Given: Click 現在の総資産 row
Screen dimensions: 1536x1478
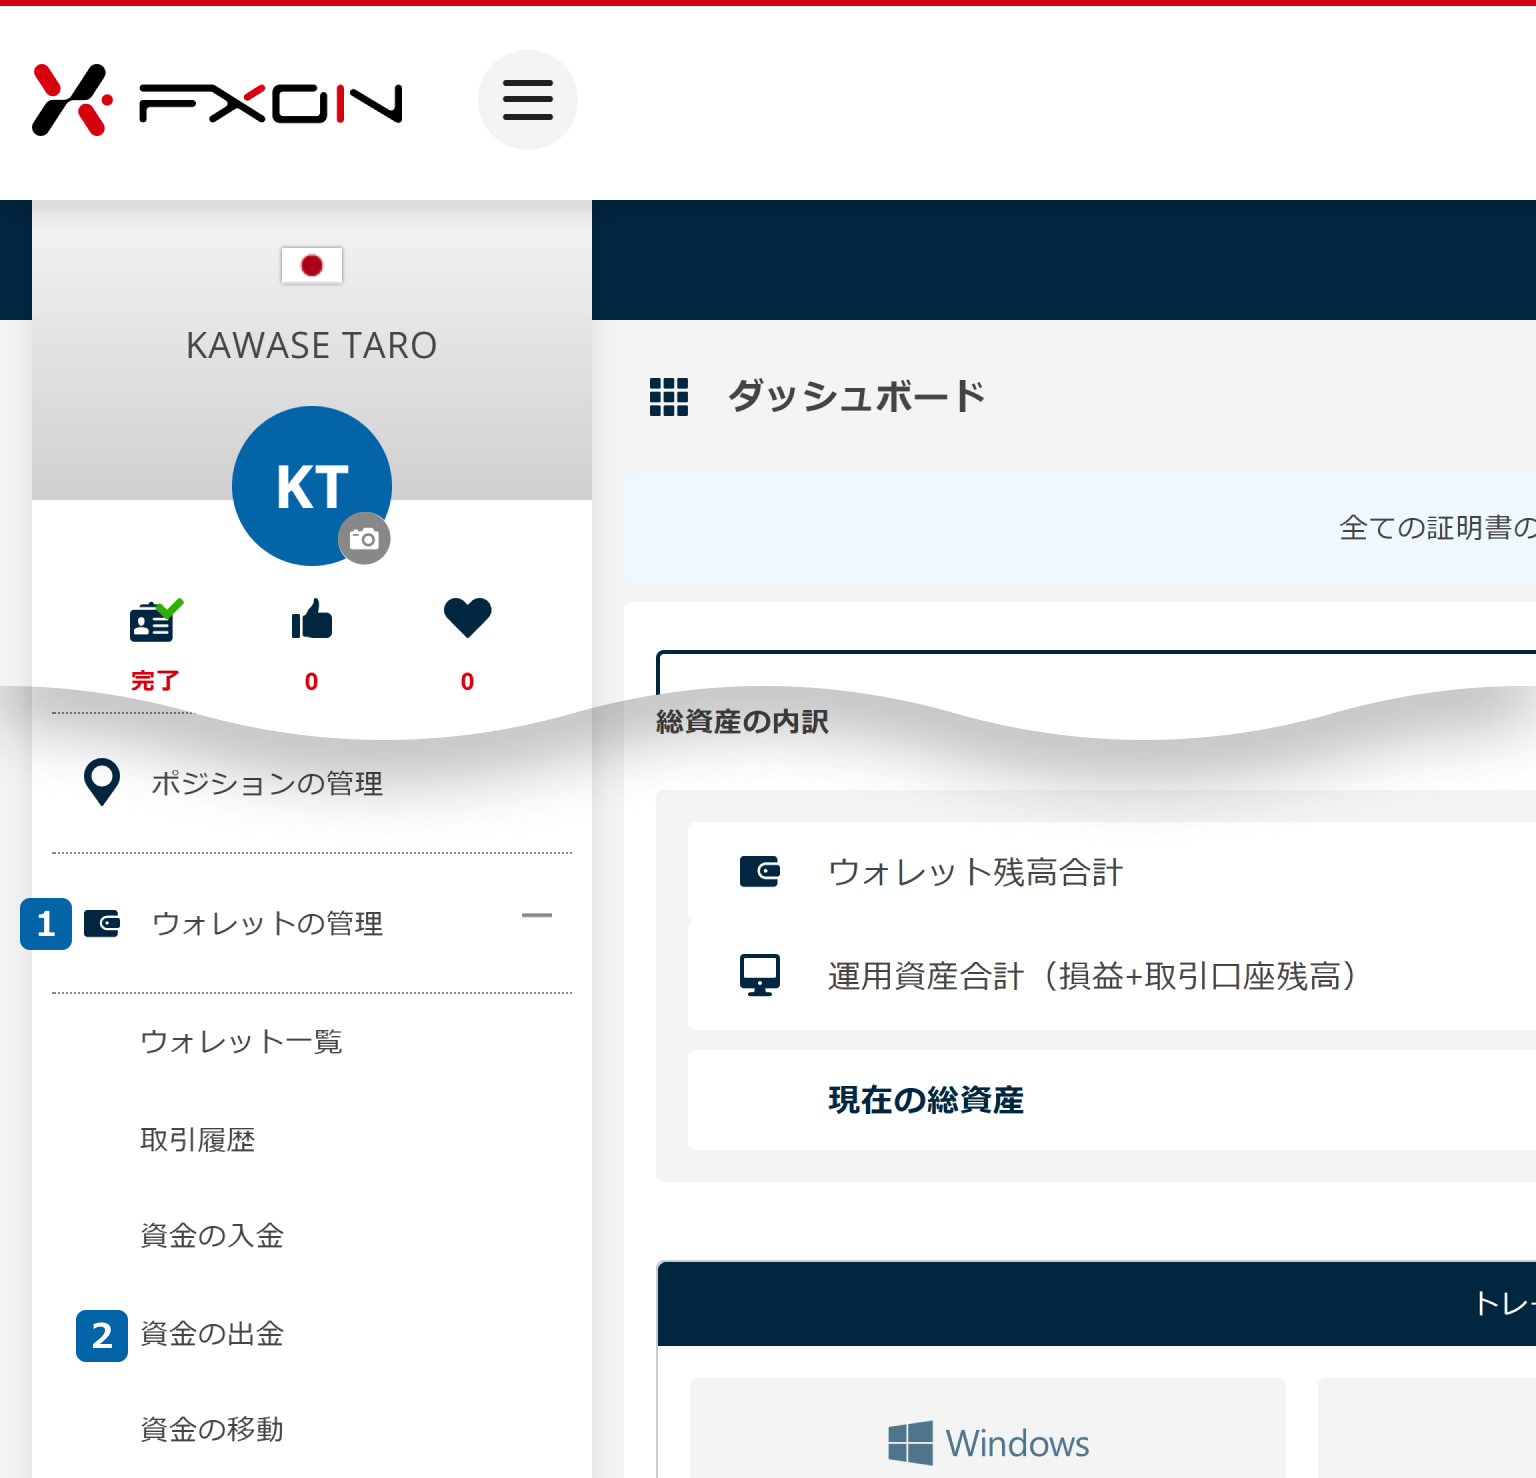Looking at the screenshot, I should (1112, 1100).
